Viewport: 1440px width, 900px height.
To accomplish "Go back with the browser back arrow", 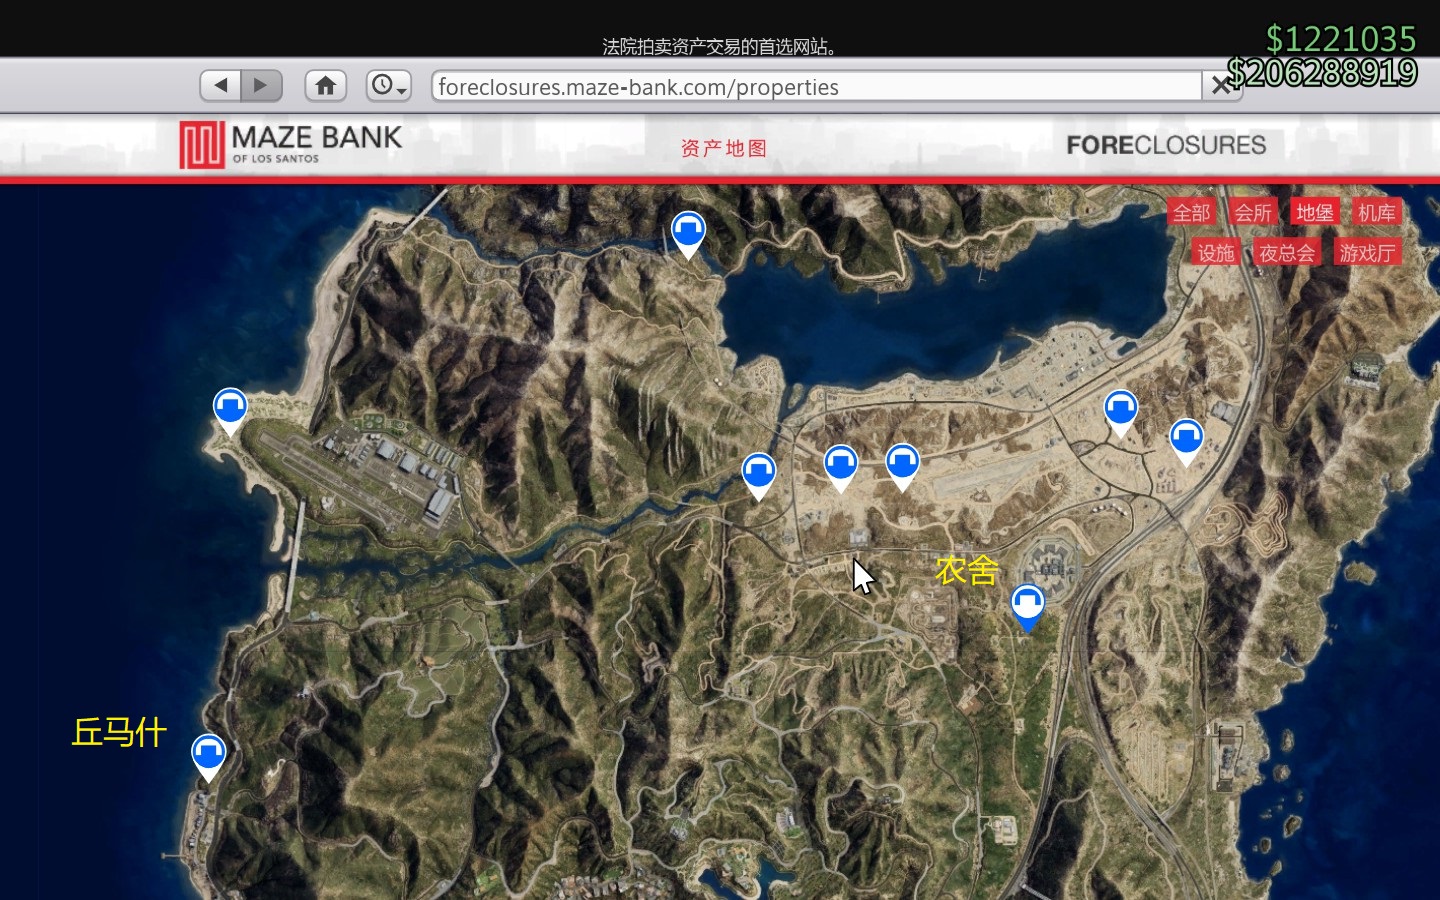I will (x=221, y=86).
